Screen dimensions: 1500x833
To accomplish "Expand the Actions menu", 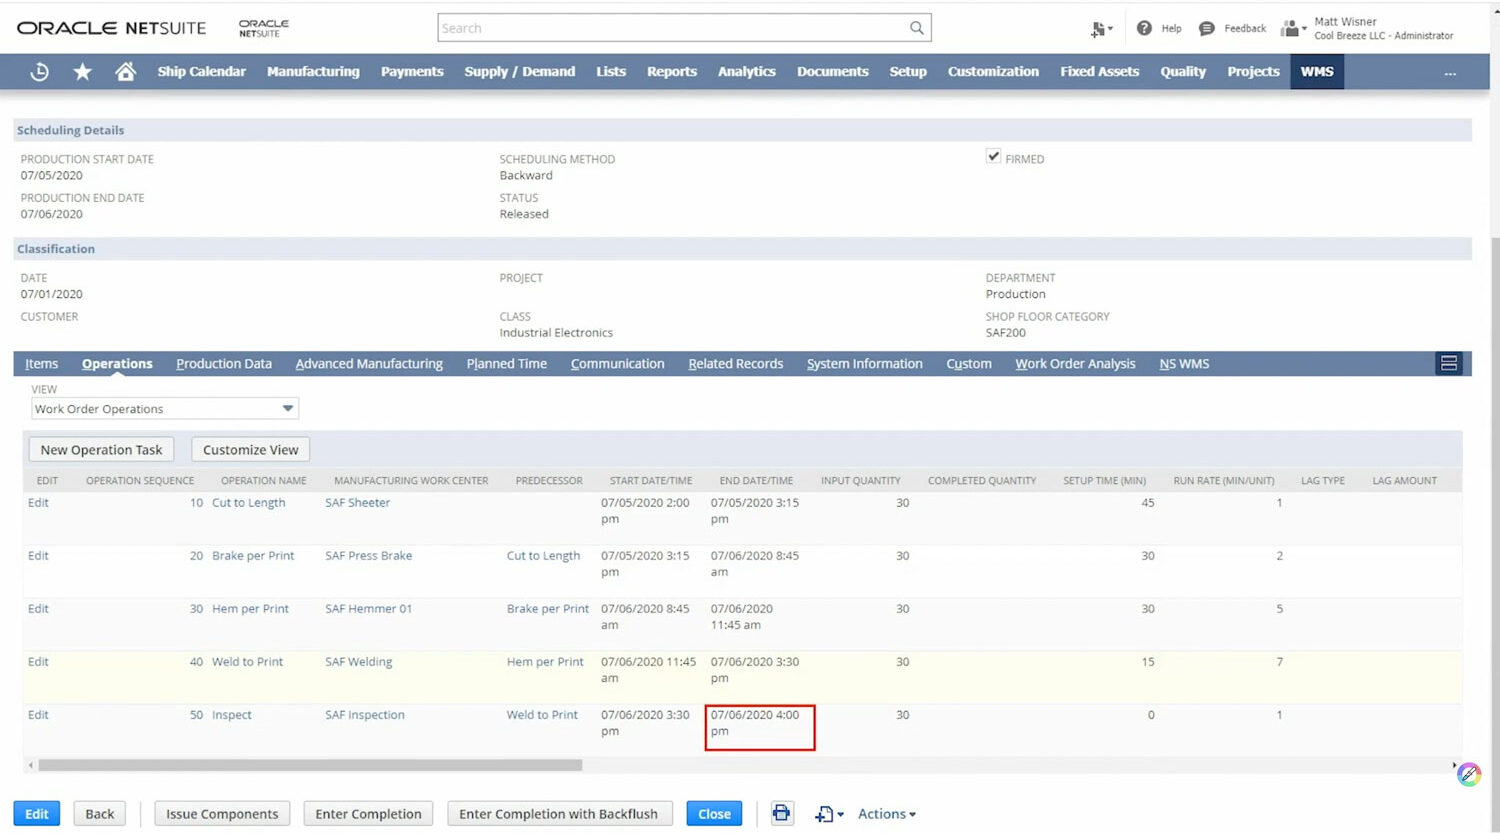I will point(887,814).
